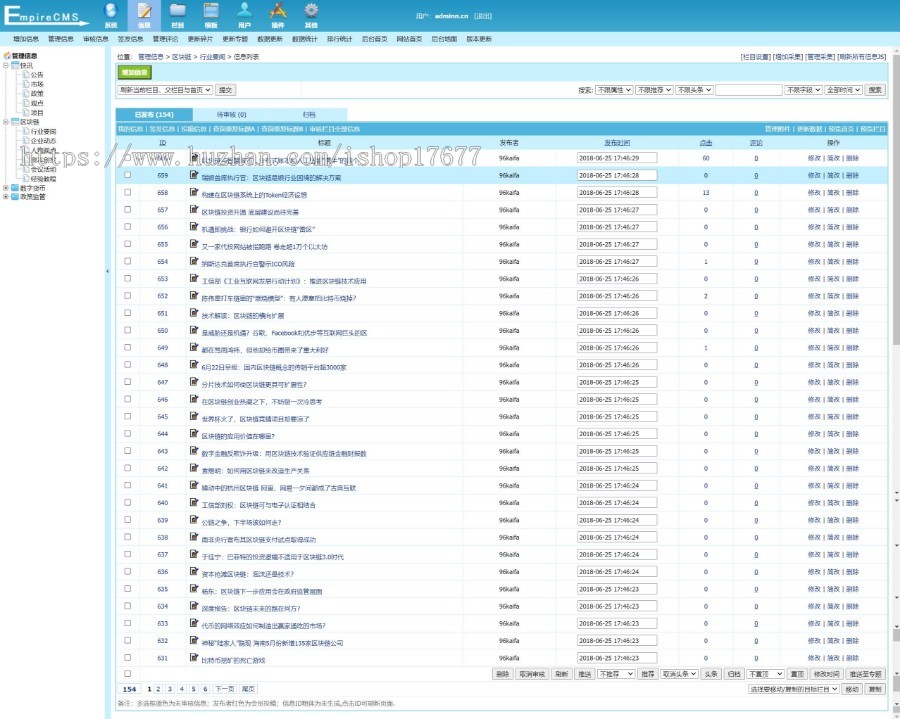Check the box for article 659
900x719 pixels.
click(127, 175)
